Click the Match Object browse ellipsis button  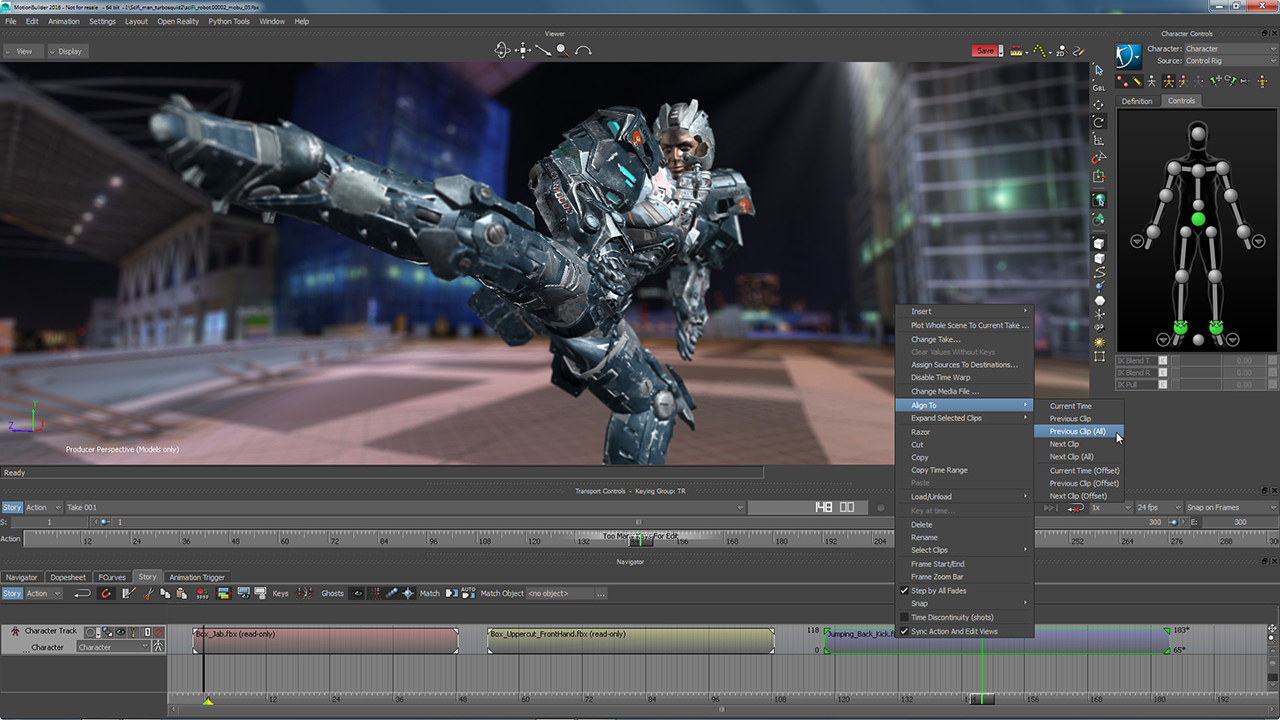601,593
